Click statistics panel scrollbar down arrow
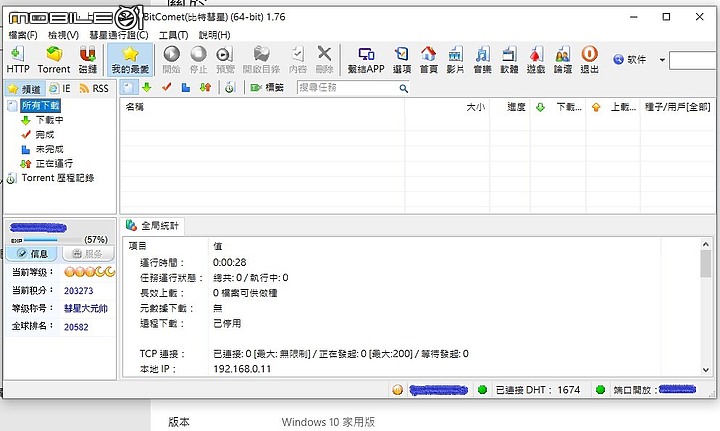Viewport: 720px width, 431px height. tap(706, 370)
